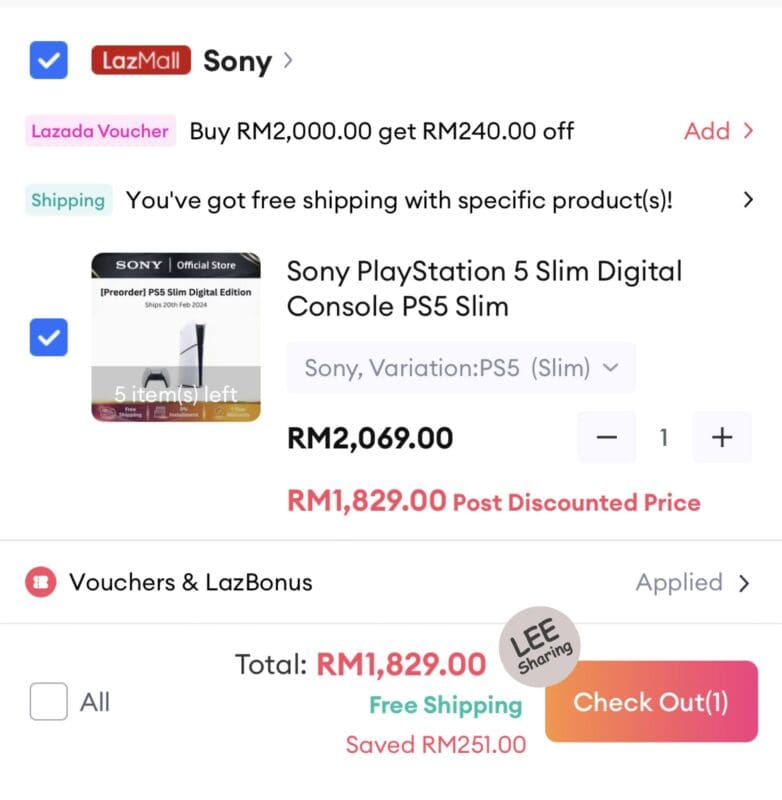
Task: Expand free shipping details chevron
Action: click(x=748, y=200)
